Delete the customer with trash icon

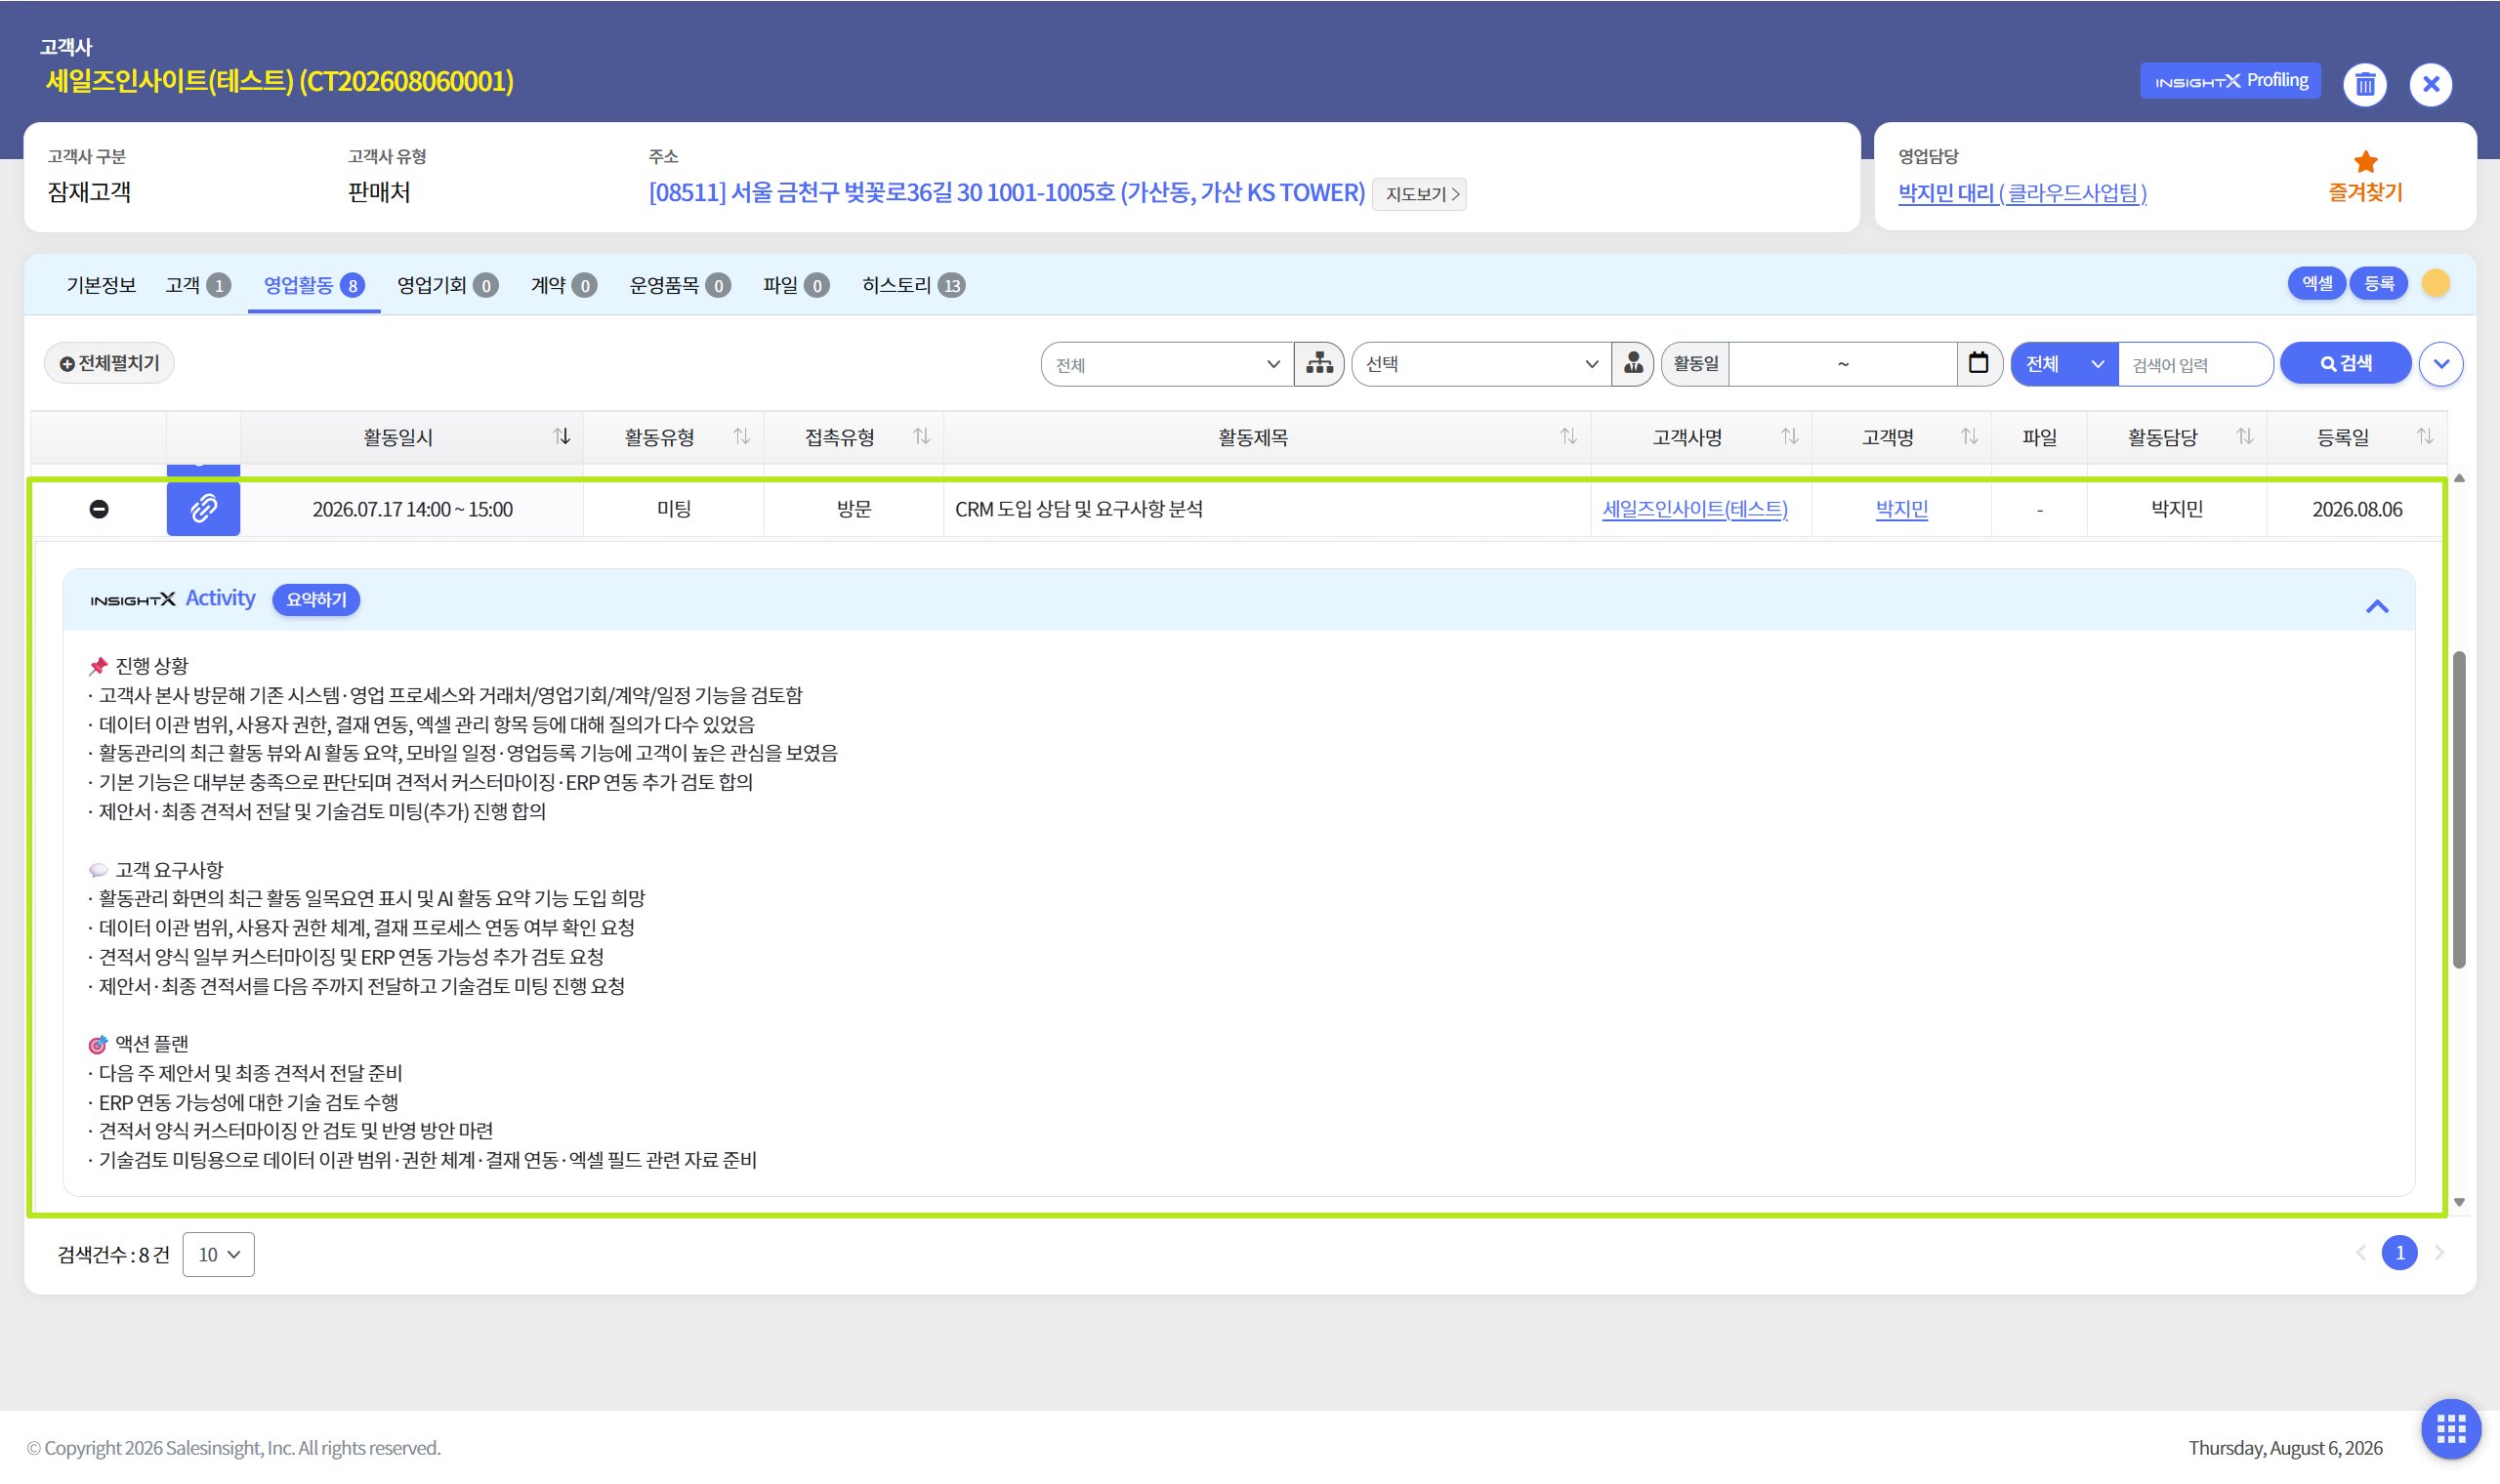point(2364,84)
